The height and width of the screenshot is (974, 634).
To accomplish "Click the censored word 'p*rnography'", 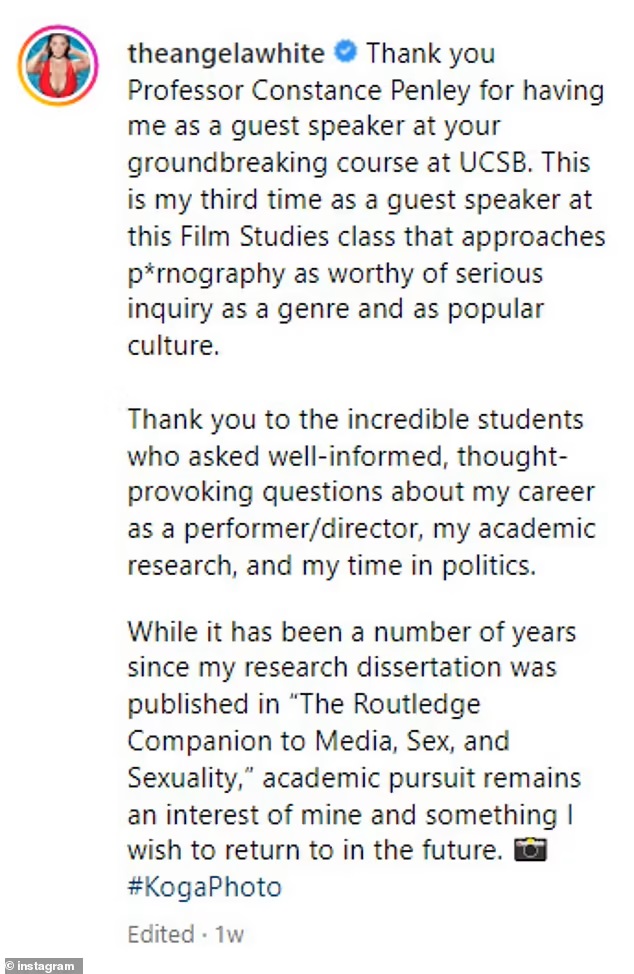I will point(206,274).
